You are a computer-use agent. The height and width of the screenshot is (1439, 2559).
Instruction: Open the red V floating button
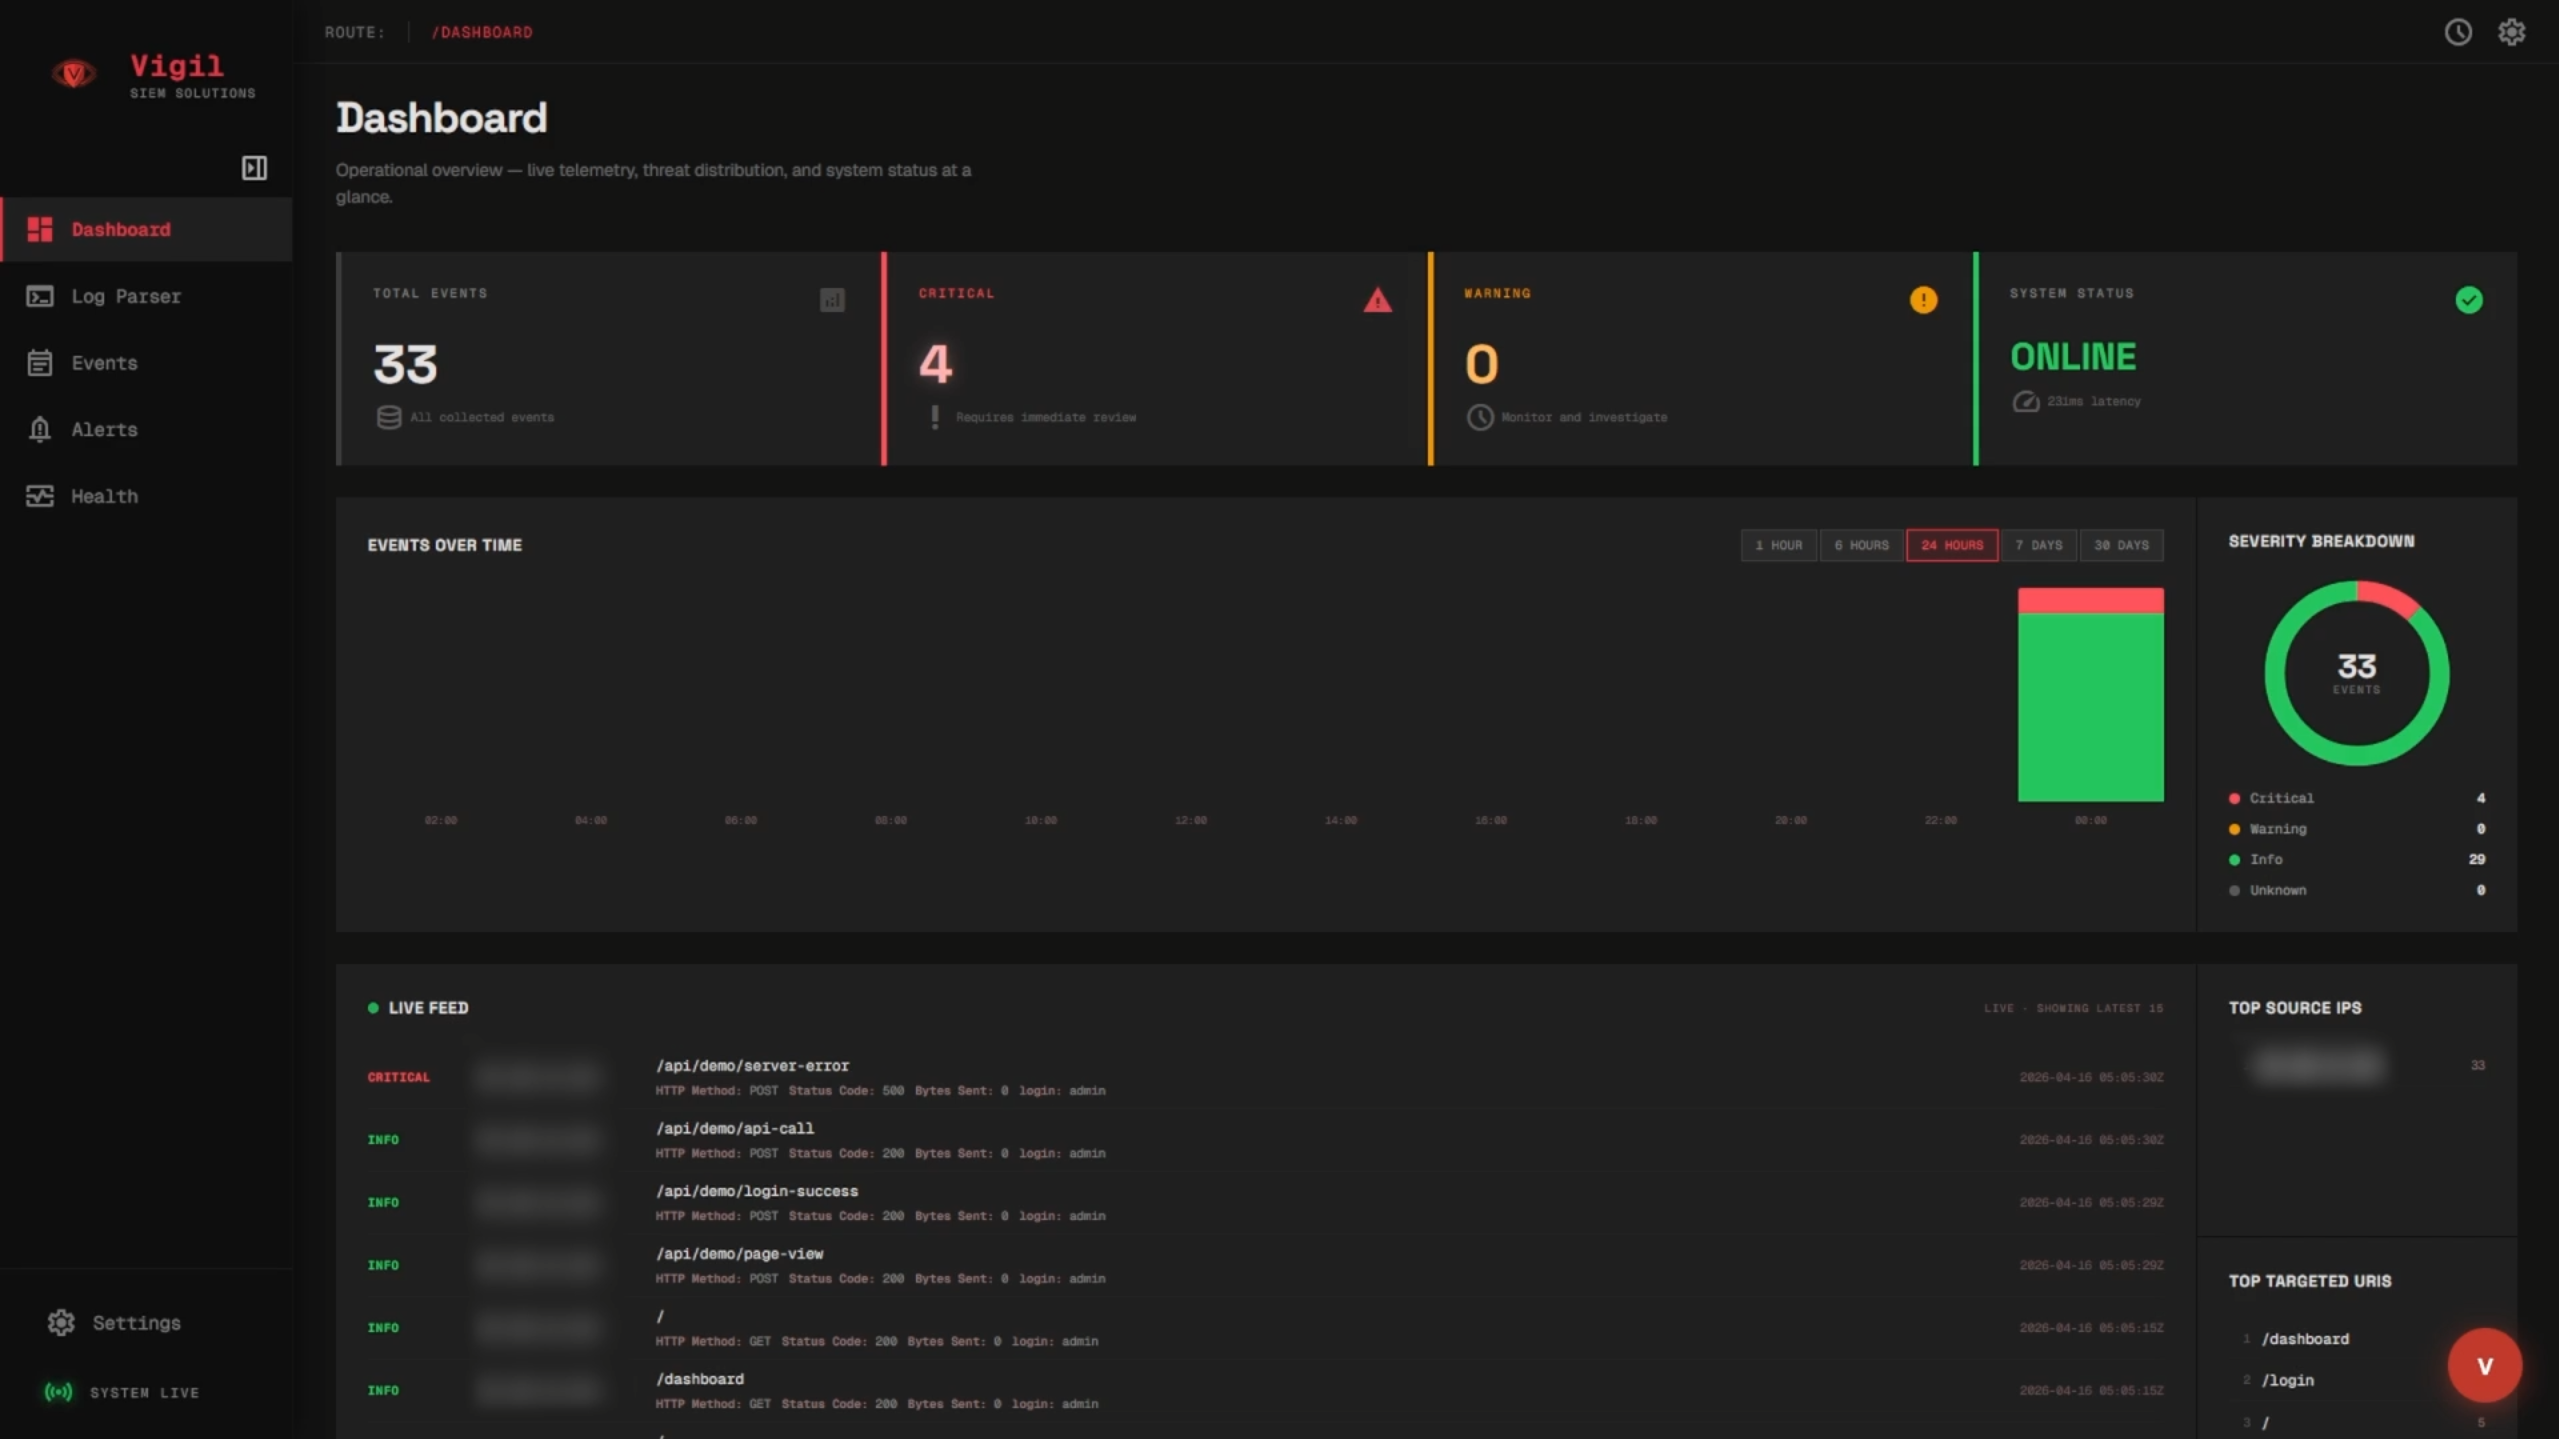coord(2484,1366)
